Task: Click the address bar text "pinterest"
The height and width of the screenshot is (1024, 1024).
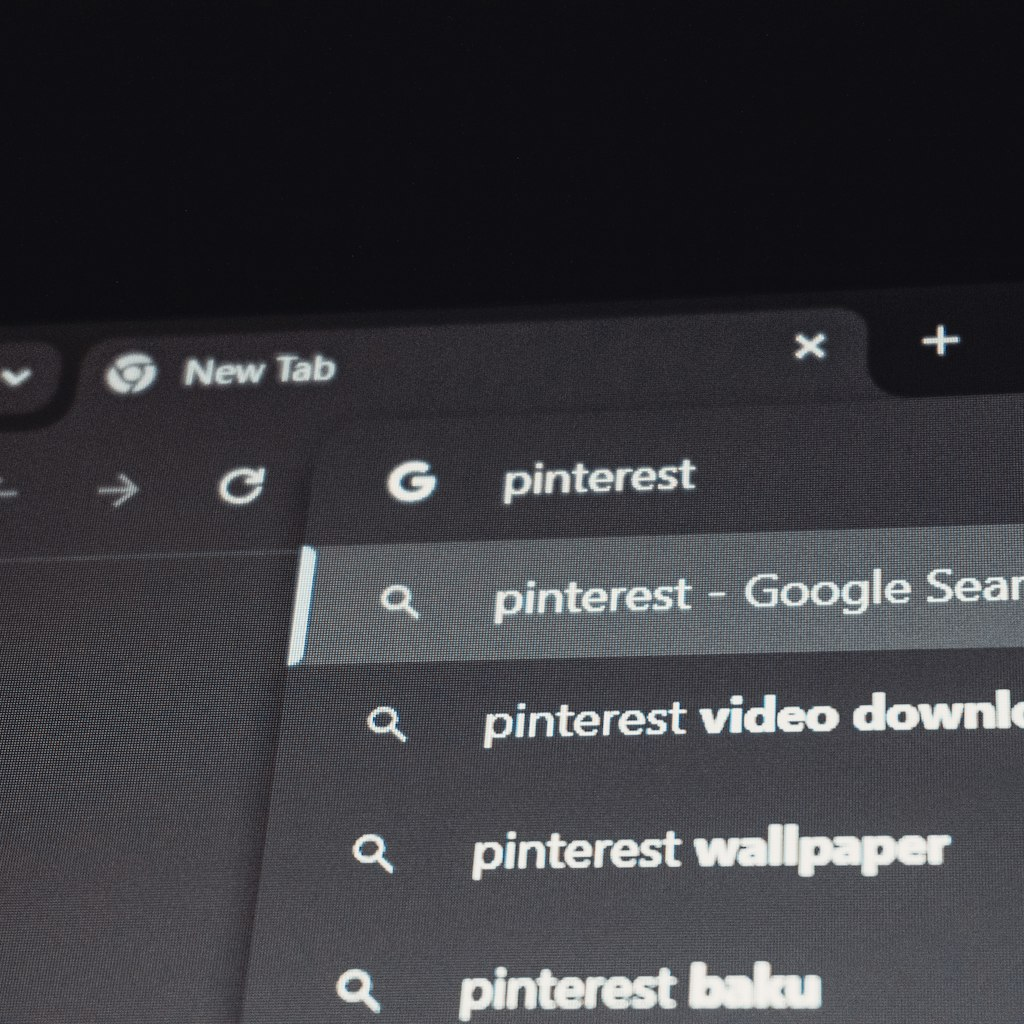Action: pos(598,479)
